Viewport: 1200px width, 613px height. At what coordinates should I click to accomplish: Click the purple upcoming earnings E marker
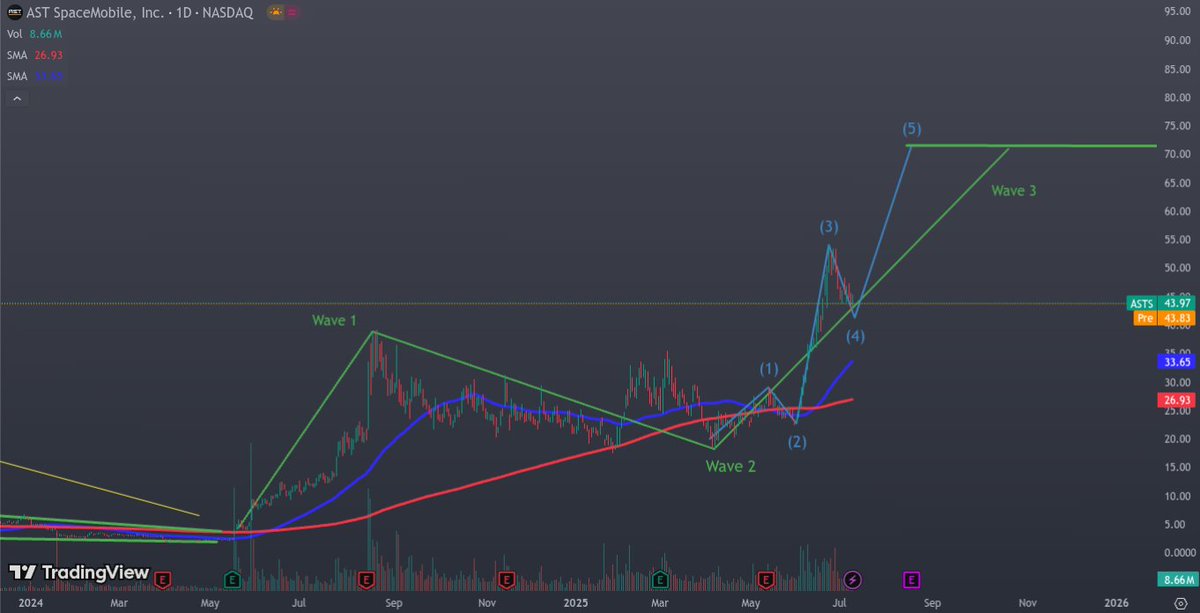pos(911,578)
